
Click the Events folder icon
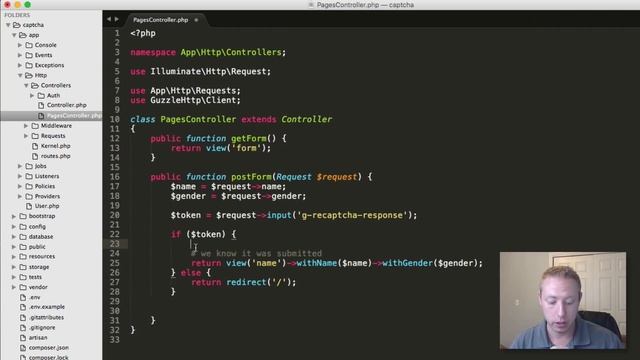click(29, 55)
